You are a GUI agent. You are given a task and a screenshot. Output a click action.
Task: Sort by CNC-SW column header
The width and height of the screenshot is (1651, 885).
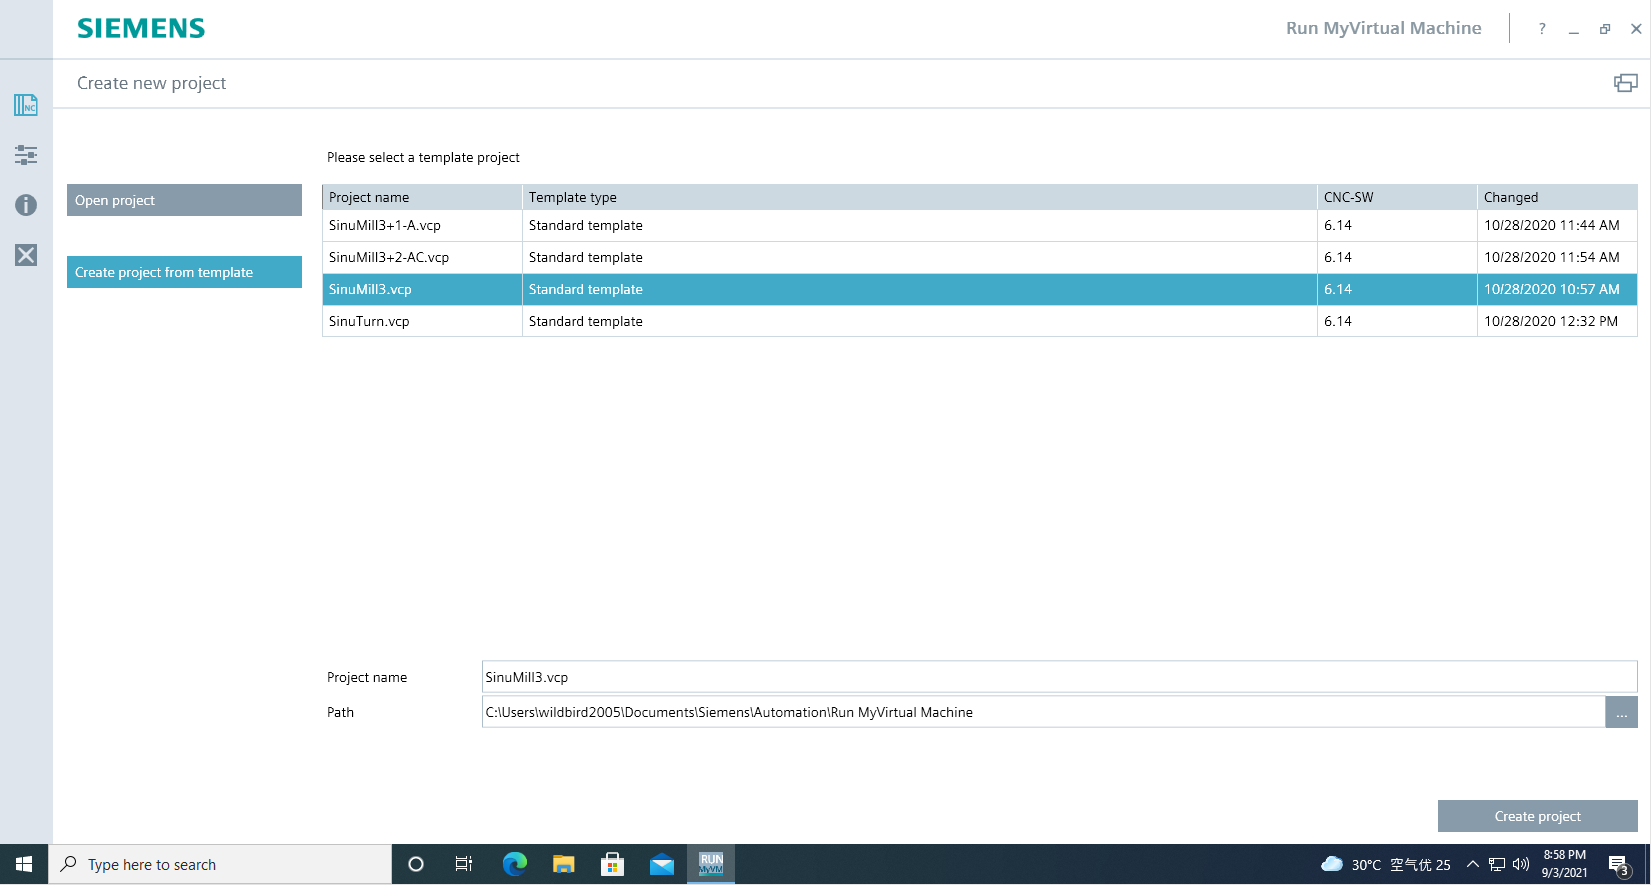click(x=1397, y=197)
